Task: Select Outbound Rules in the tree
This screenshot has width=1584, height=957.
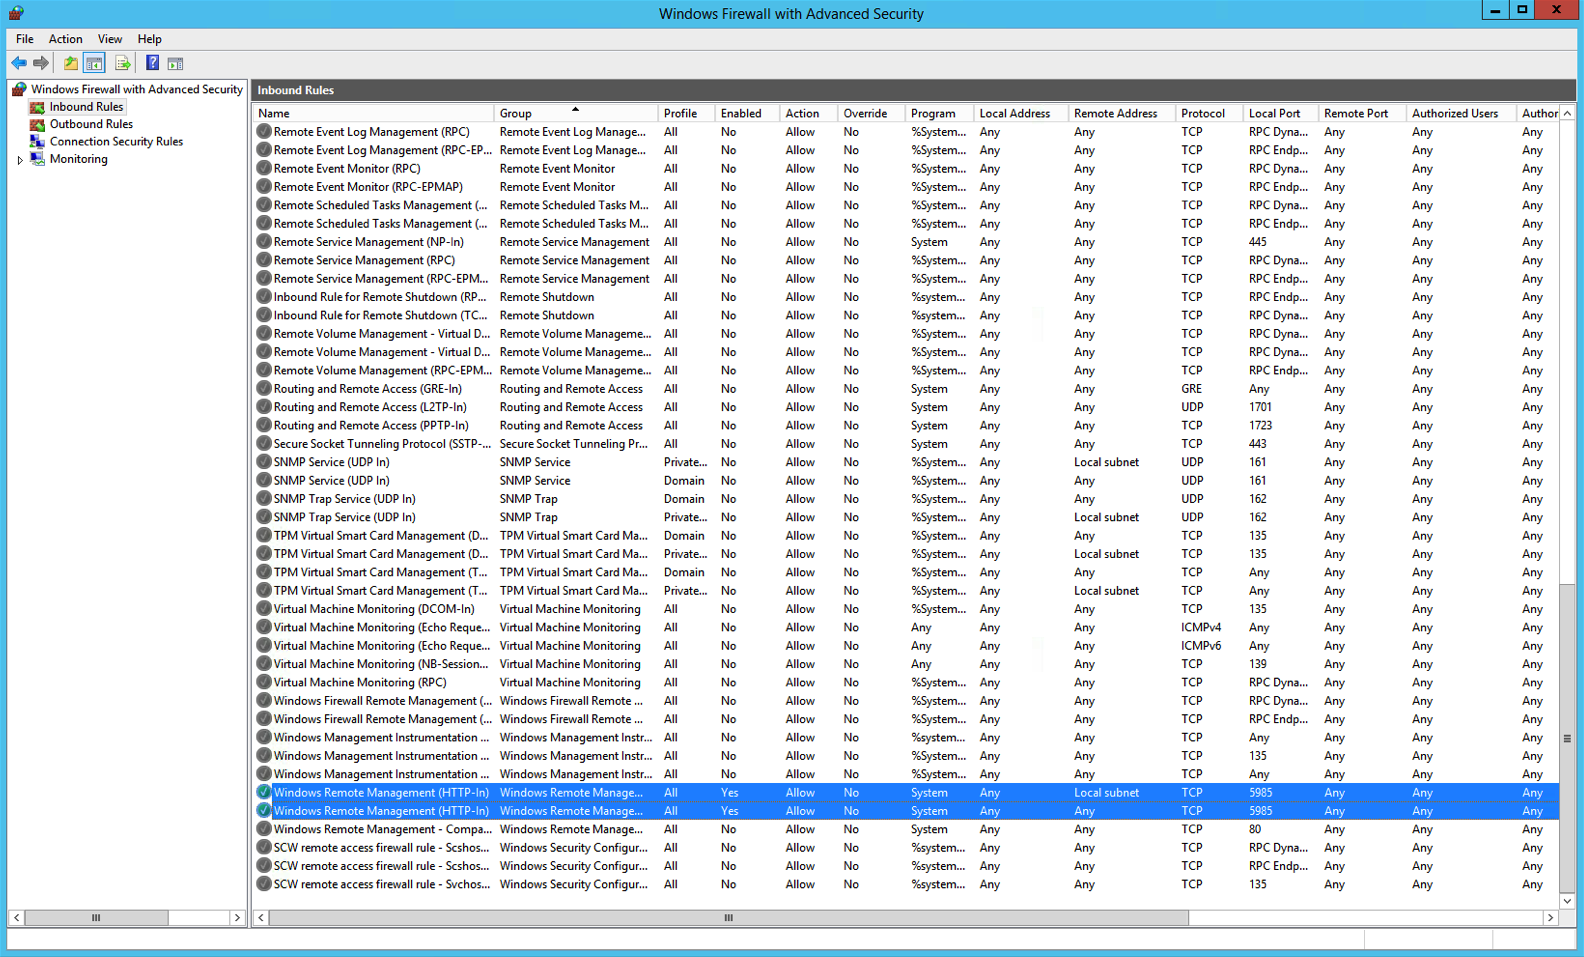Action: [x=91, y=124]
